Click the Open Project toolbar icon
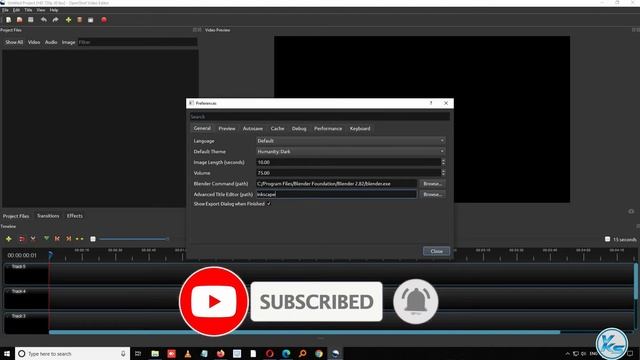 (x=19, y=20)
